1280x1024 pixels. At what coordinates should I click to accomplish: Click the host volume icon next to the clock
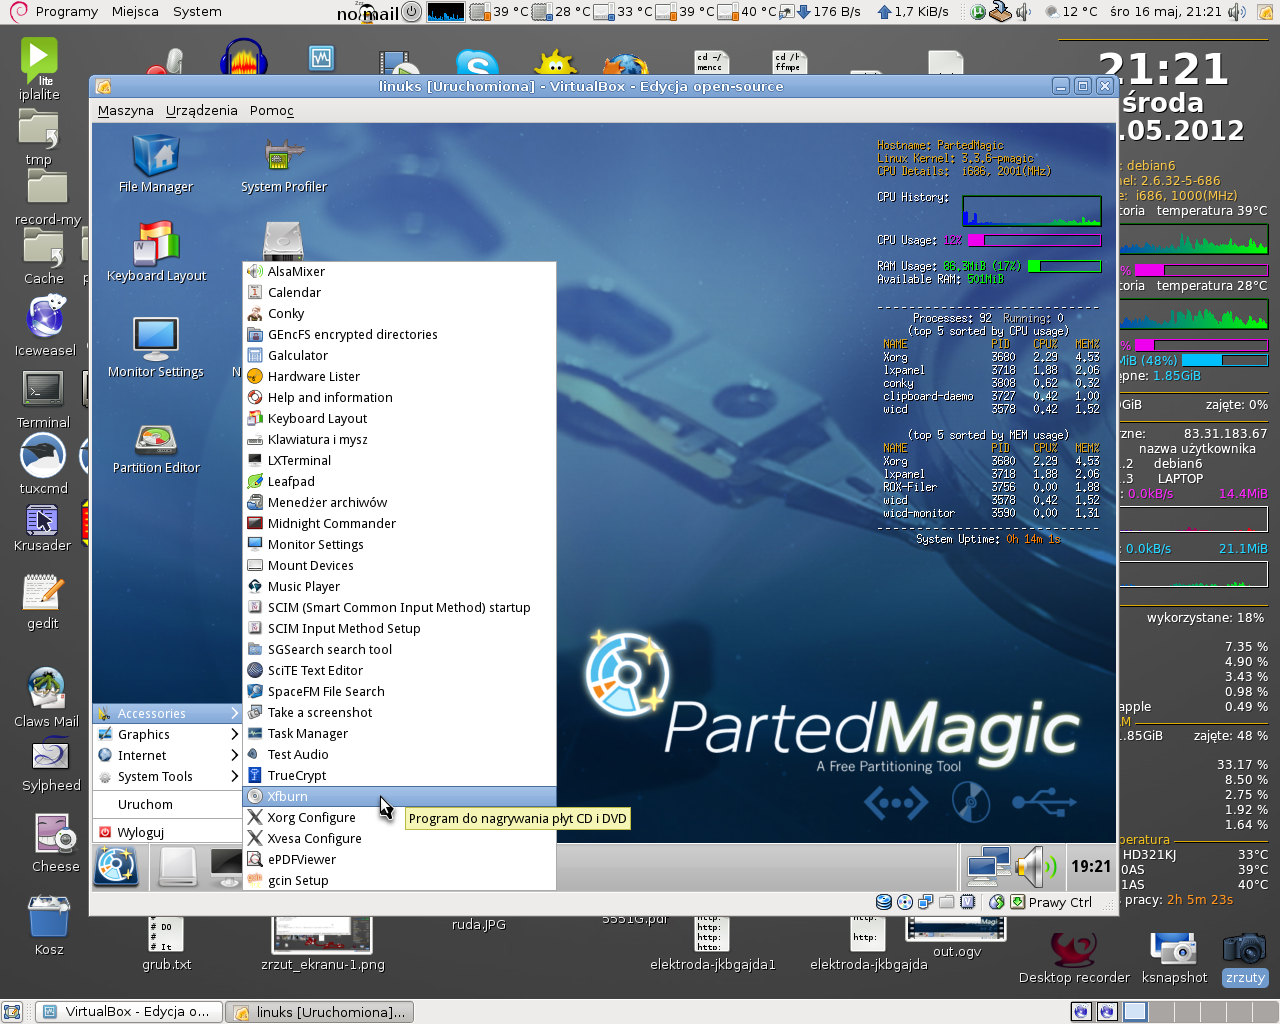point(1237,12)
